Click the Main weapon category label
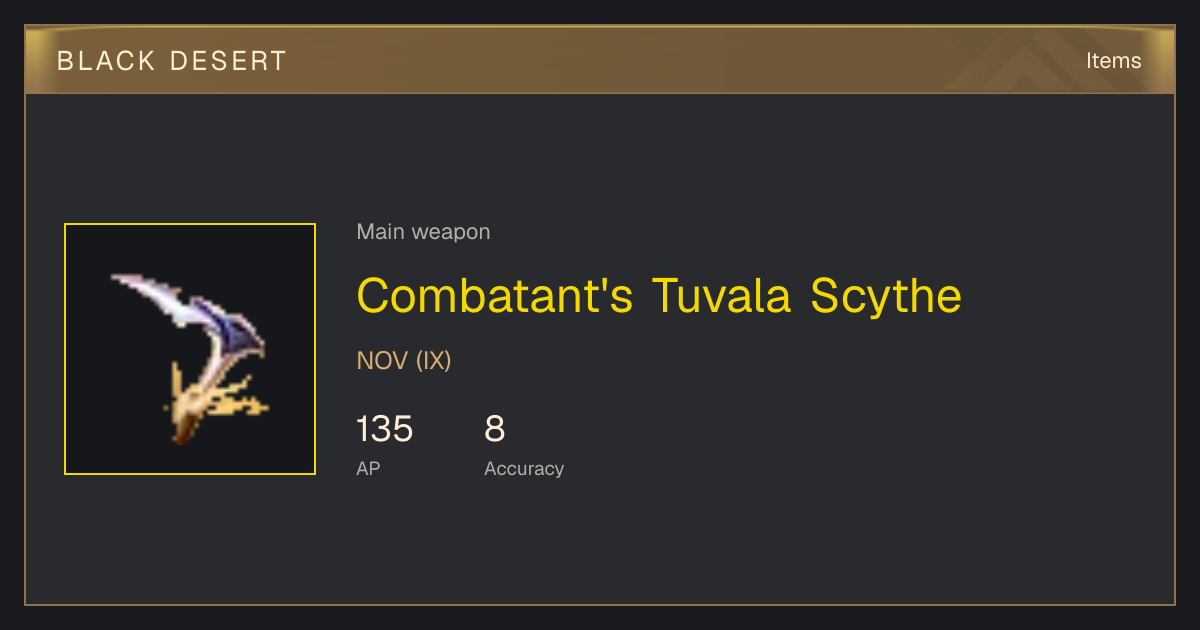This screenshot has width=1200, height=630. [423, 232]
